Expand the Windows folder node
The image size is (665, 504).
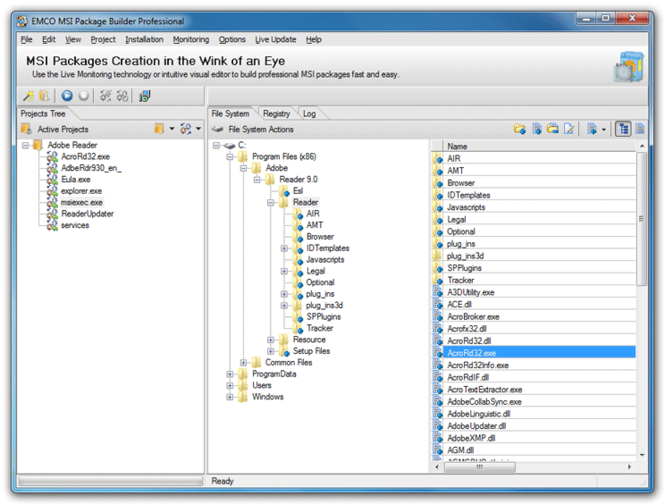point(230,397)
